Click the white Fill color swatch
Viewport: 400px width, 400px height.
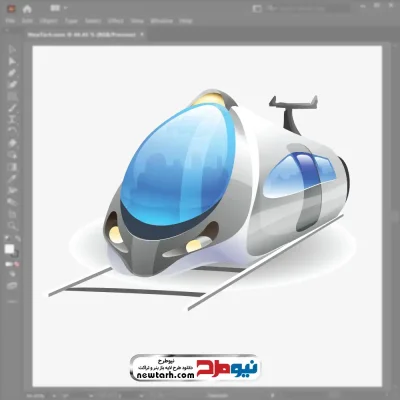[9, 249]
